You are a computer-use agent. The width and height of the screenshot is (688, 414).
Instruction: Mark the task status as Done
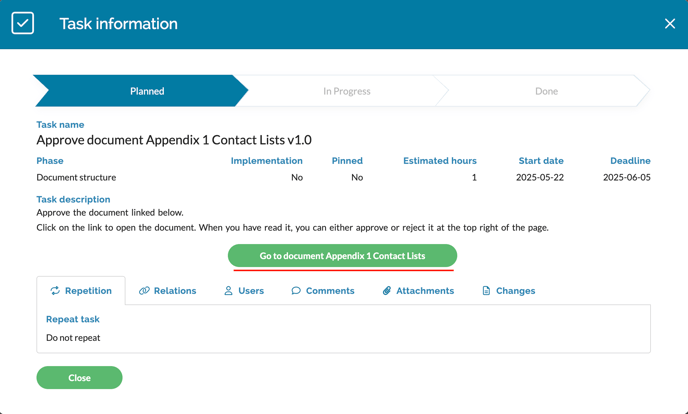[x=546, y=91]
